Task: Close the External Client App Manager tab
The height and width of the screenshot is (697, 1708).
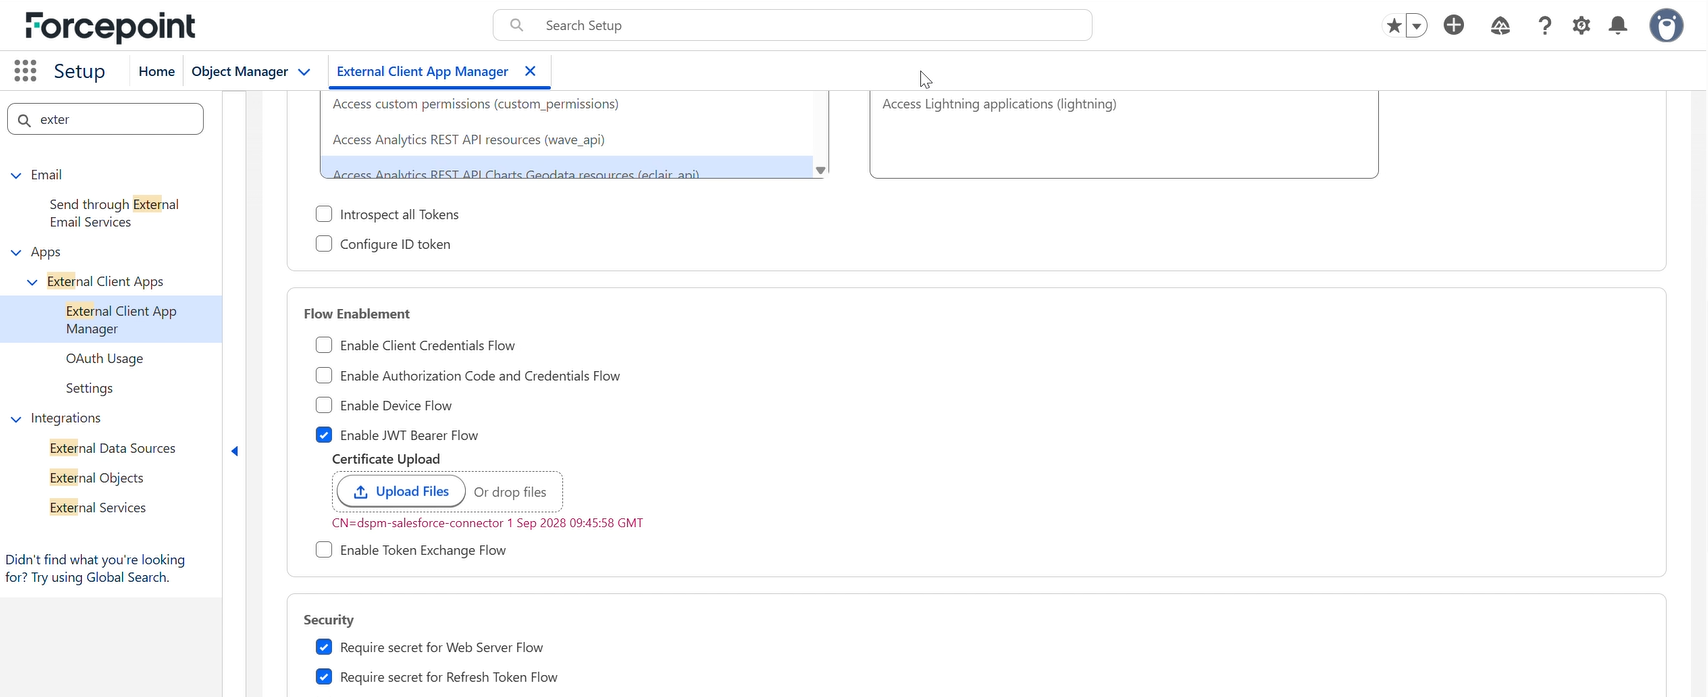Action: [x=530, y=71]
